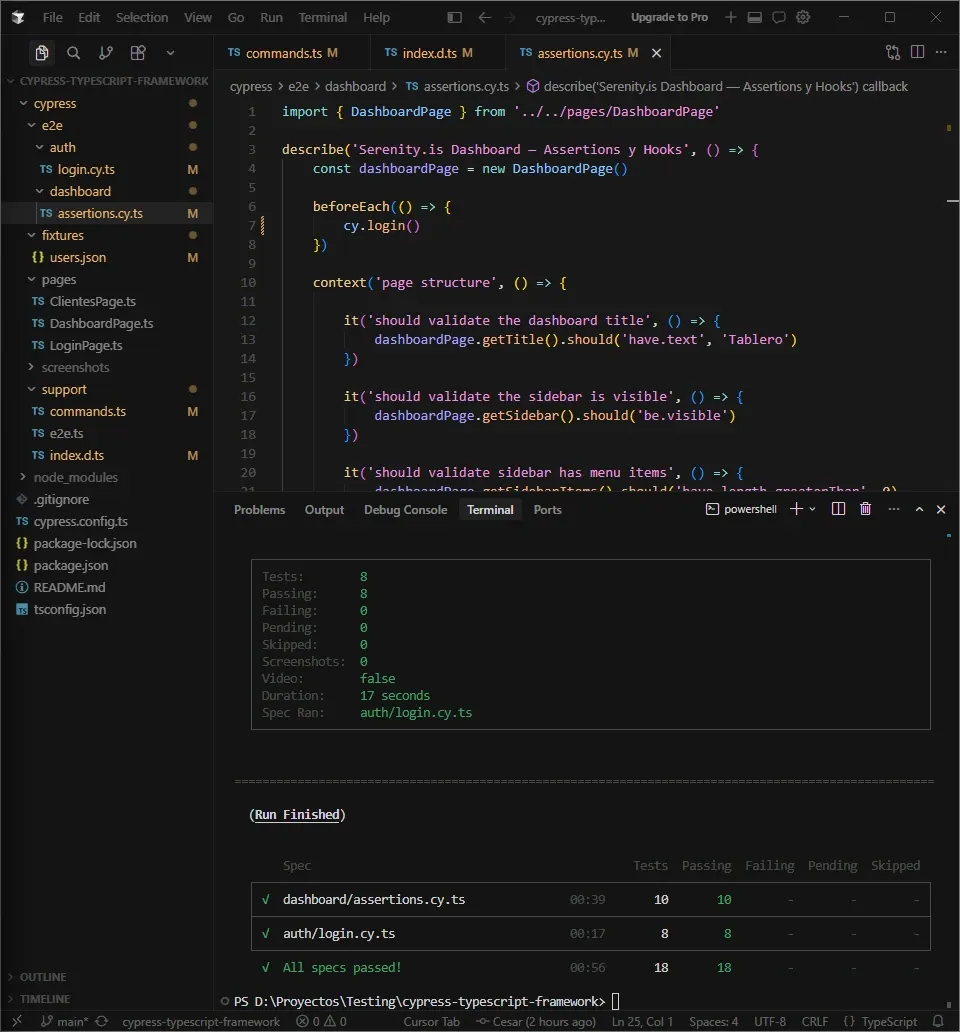Open the Terminal menu
Viewport: 960px width, 1032px height.
coord(322,17)
